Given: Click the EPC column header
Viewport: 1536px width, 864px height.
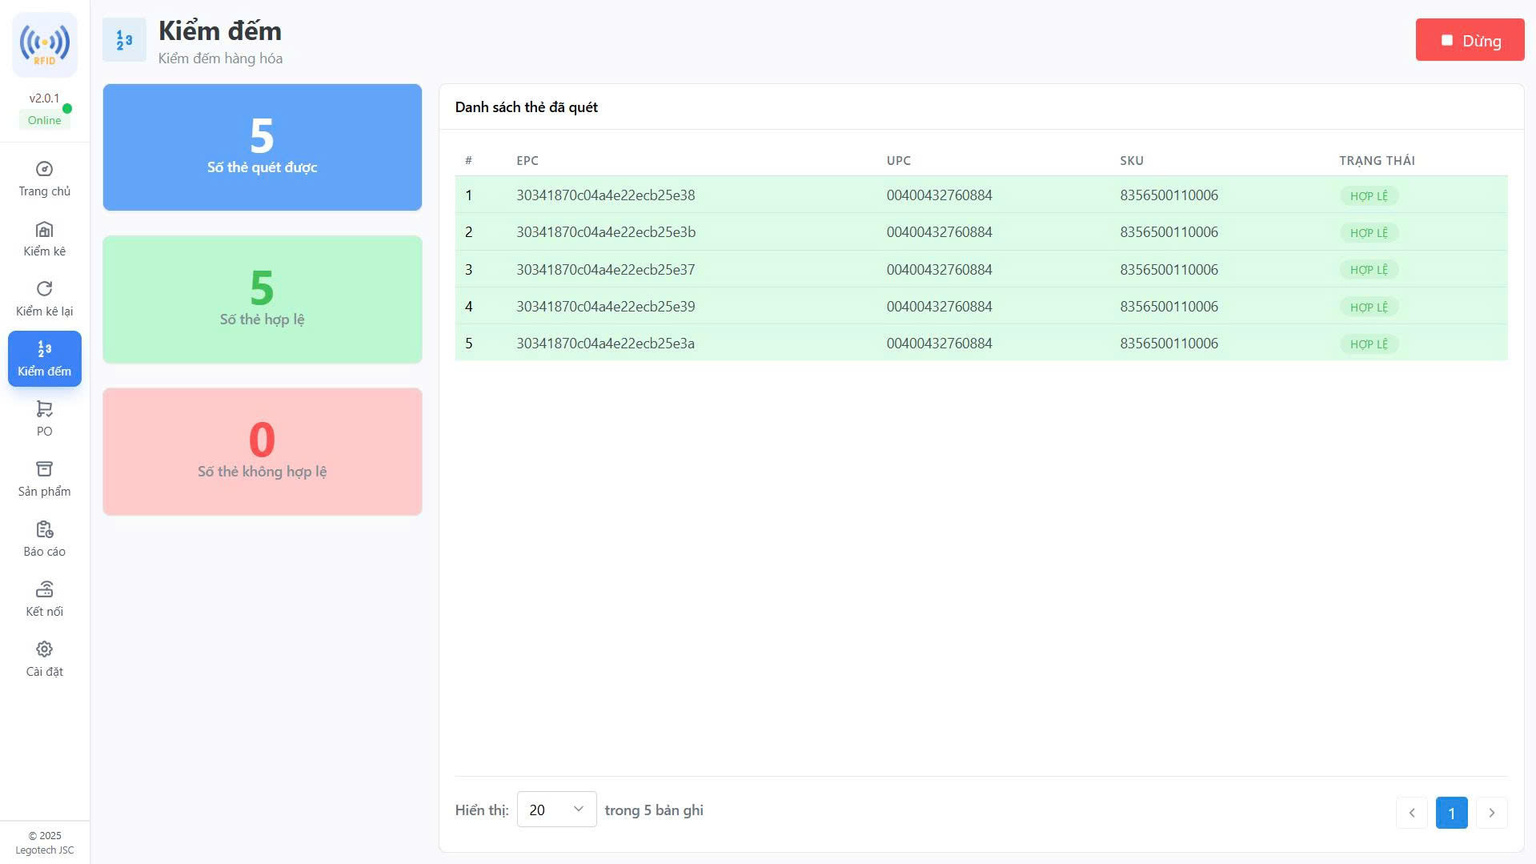Looking at the screenshot, I should [x=527, y=161].
